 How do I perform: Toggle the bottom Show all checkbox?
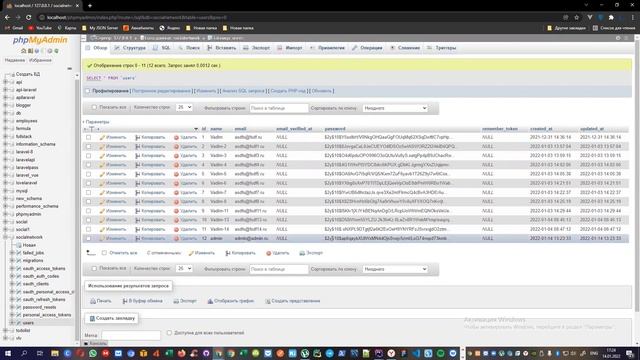pos(94,269)
